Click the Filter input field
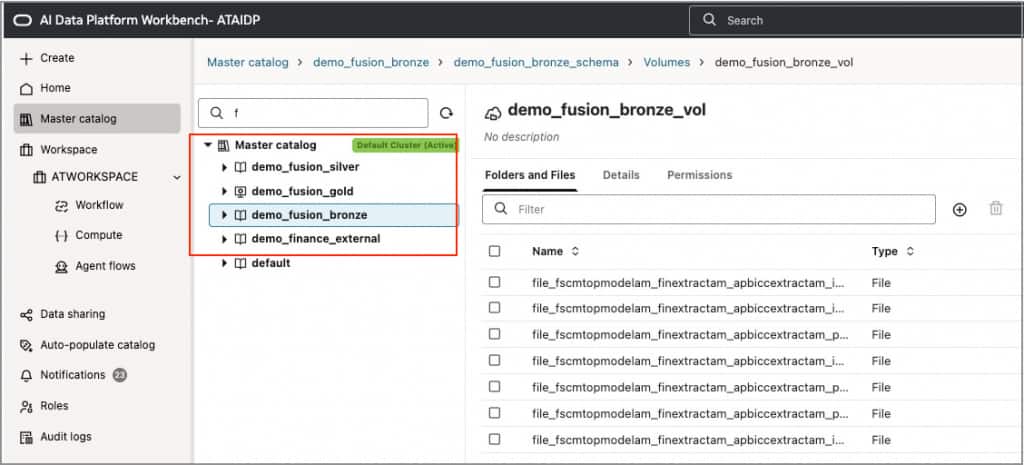 coord(720,210)
